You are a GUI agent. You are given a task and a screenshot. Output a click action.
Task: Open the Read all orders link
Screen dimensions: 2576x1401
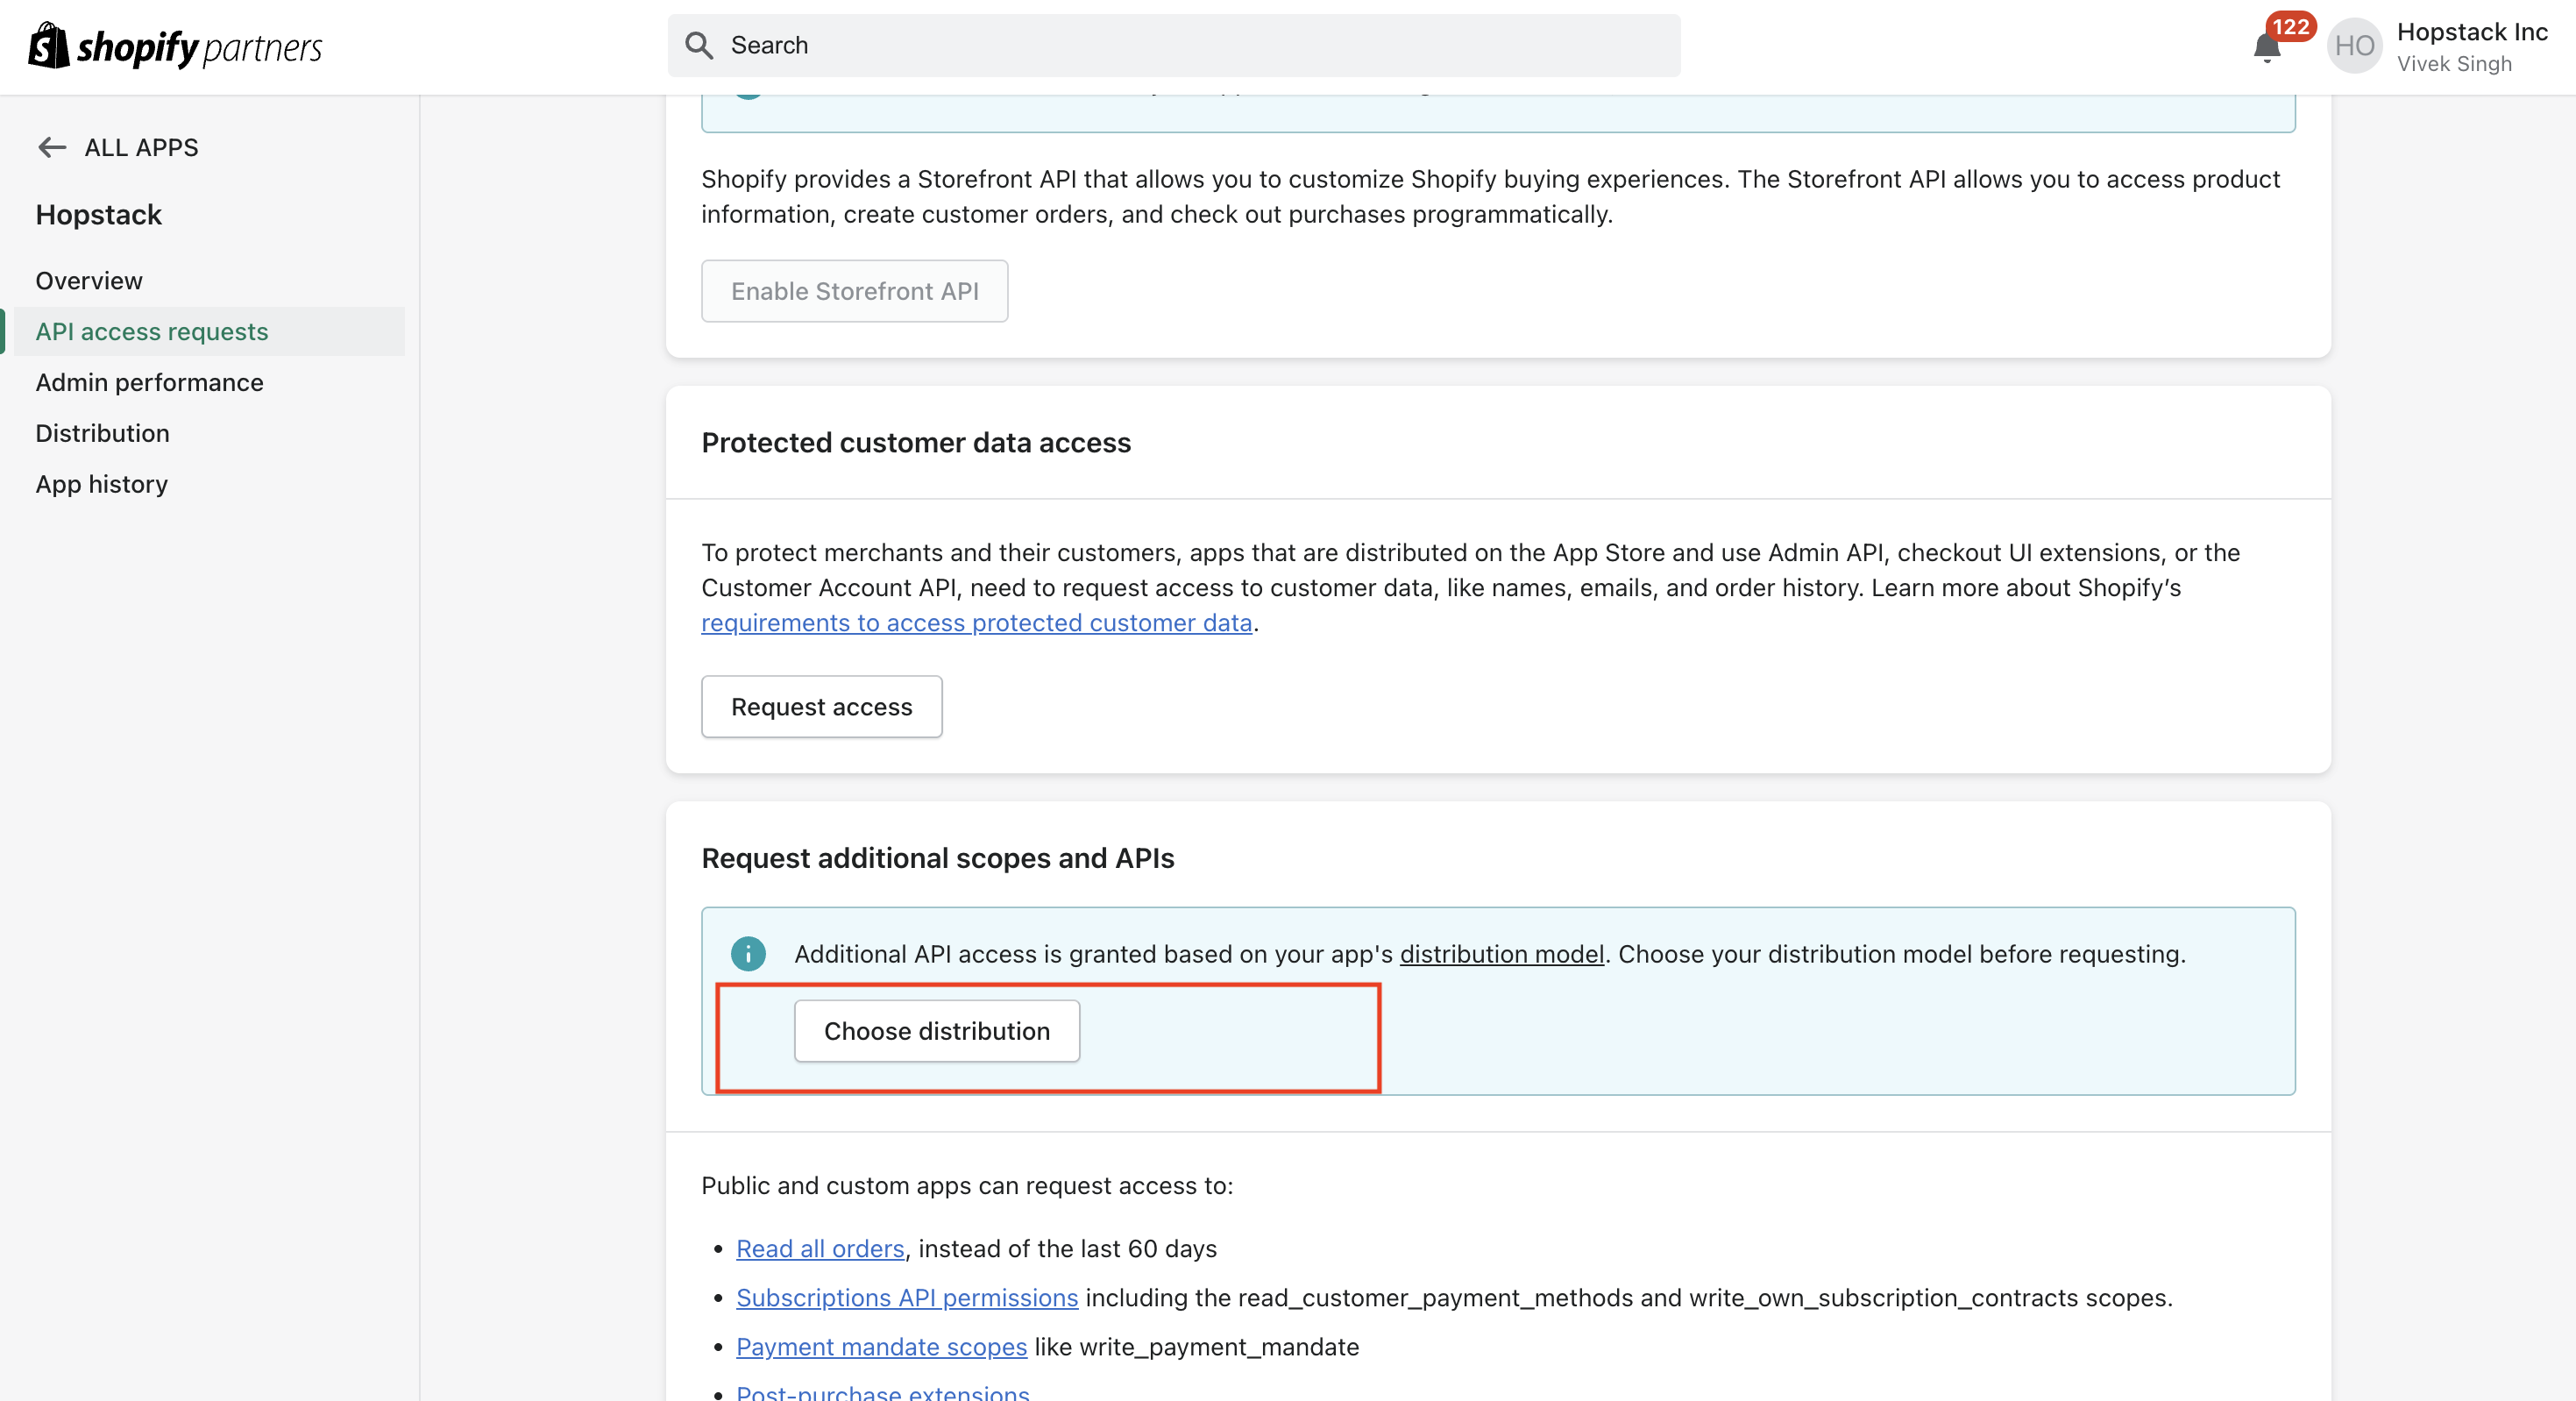[820, 1248]
